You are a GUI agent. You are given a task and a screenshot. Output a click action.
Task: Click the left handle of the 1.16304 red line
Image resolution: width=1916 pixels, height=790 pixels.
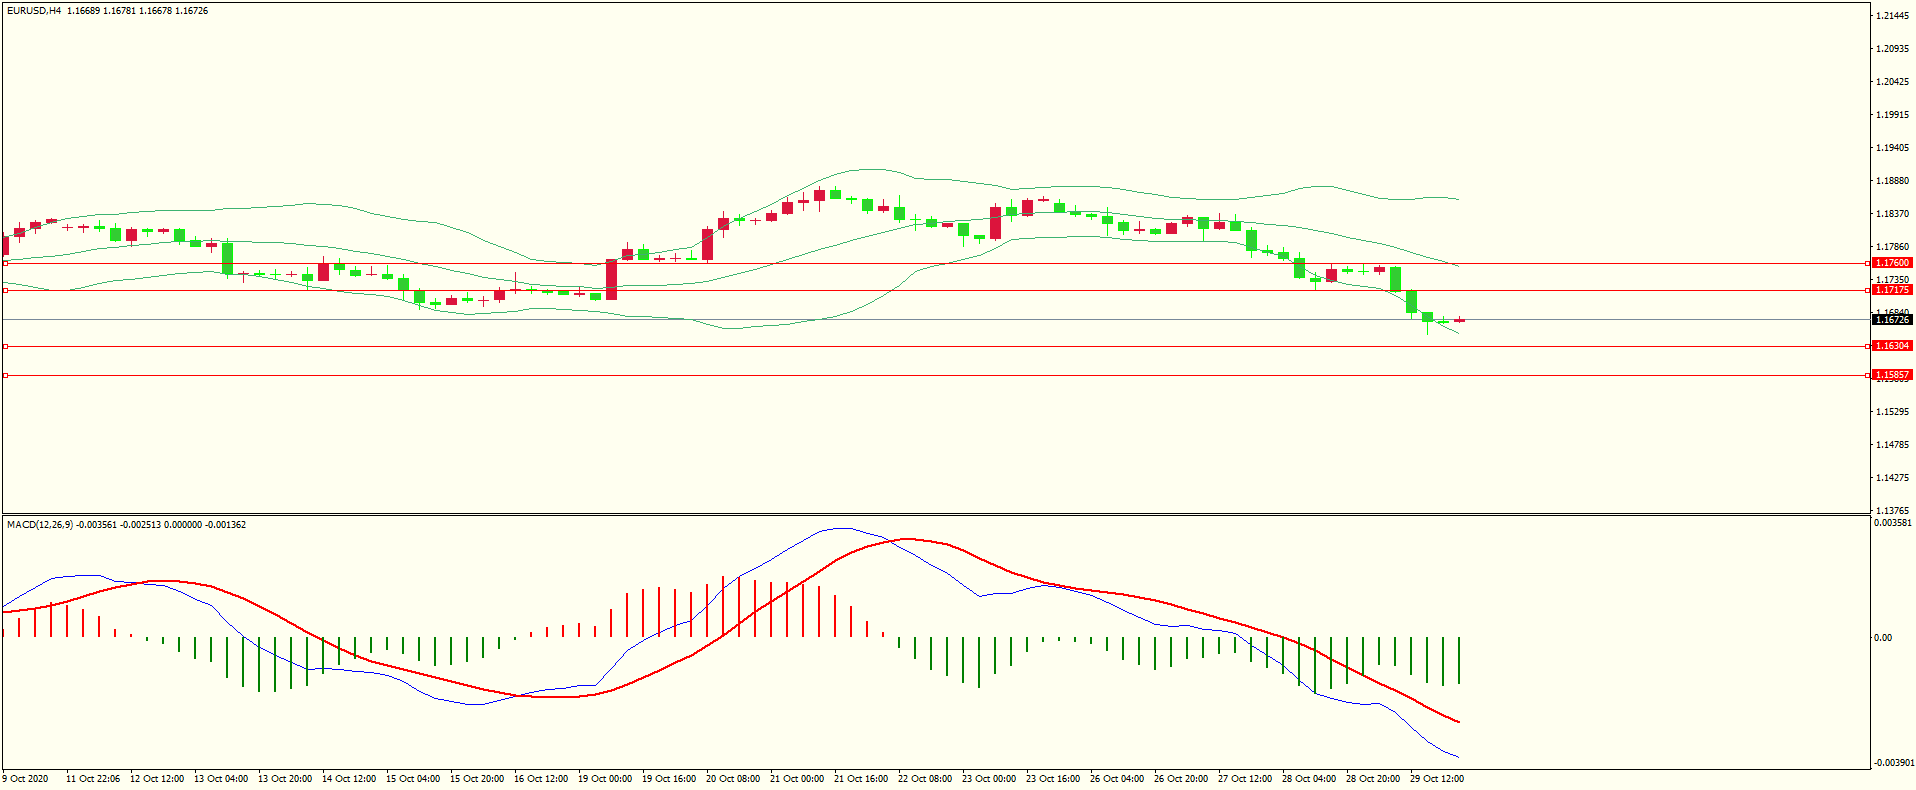pyautogui.click(x=5, y=346)
